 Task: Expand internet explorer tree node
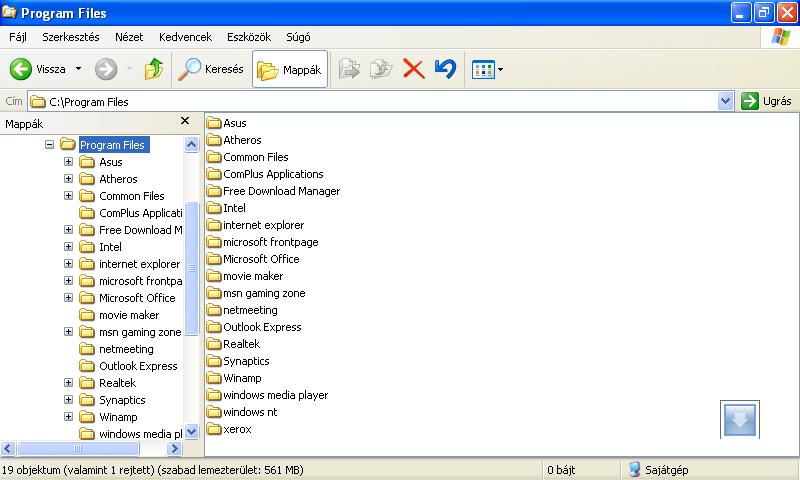click(x=68, y=264)
